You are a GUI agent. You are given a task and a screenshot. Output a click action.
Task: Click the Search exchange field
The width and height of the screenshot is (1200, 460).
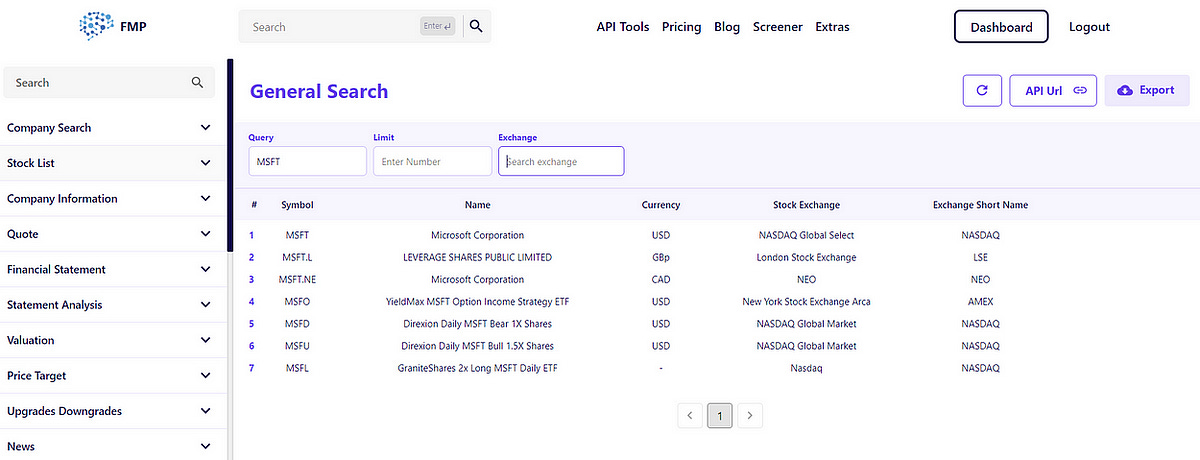pos(561,161)
